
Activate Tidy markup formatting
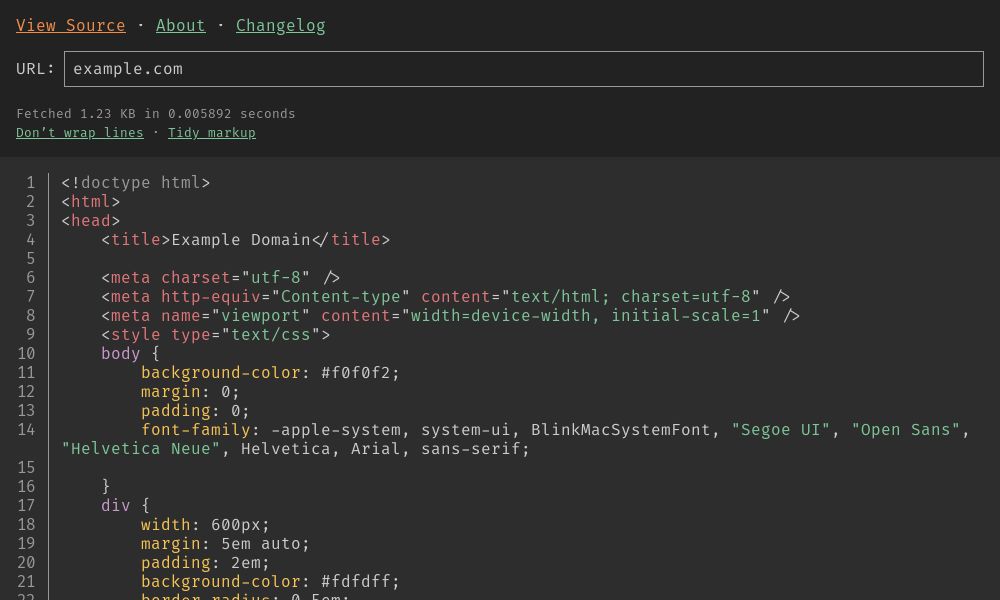(x=211, y=132)
